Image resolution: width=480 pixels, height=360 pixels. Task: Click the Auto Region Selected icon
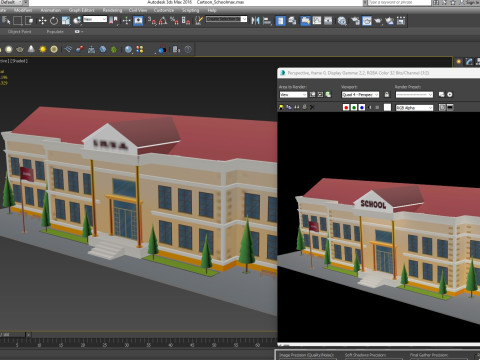320,95
